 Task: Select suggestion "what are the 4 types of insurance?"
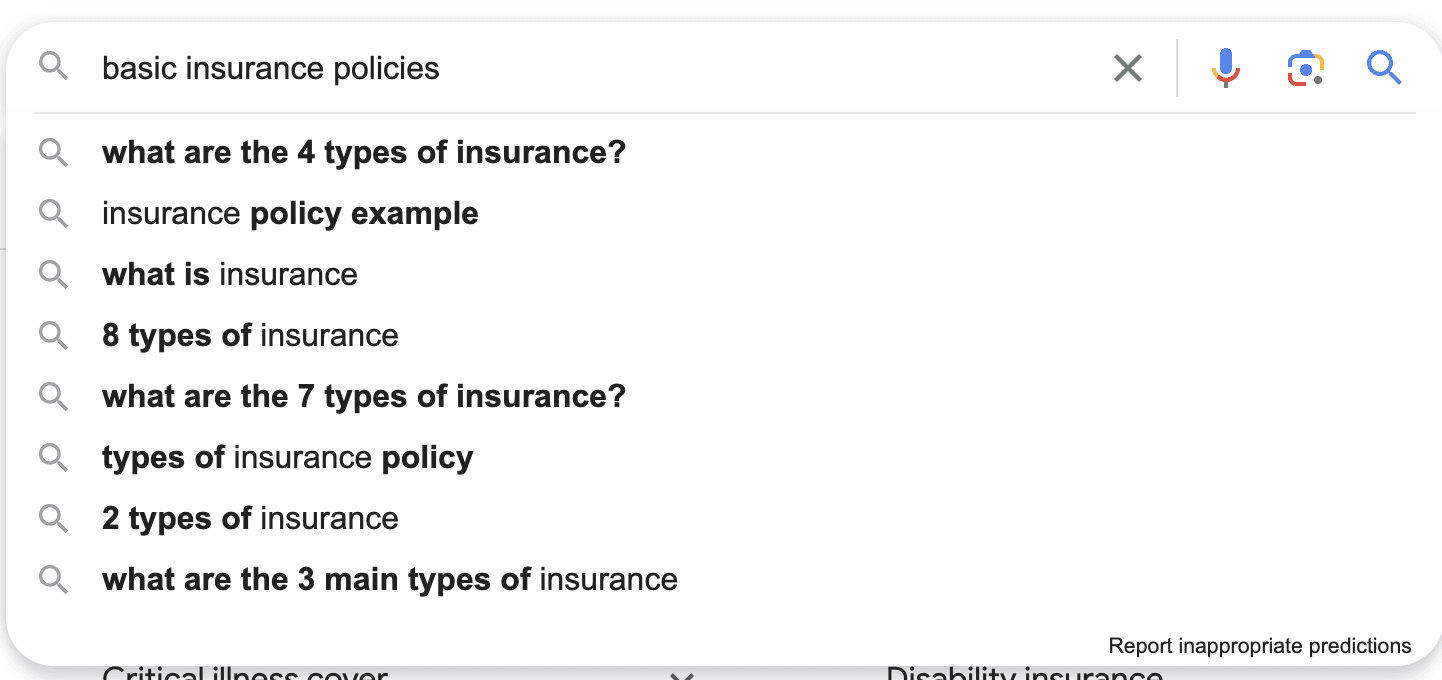coord(364,153)
